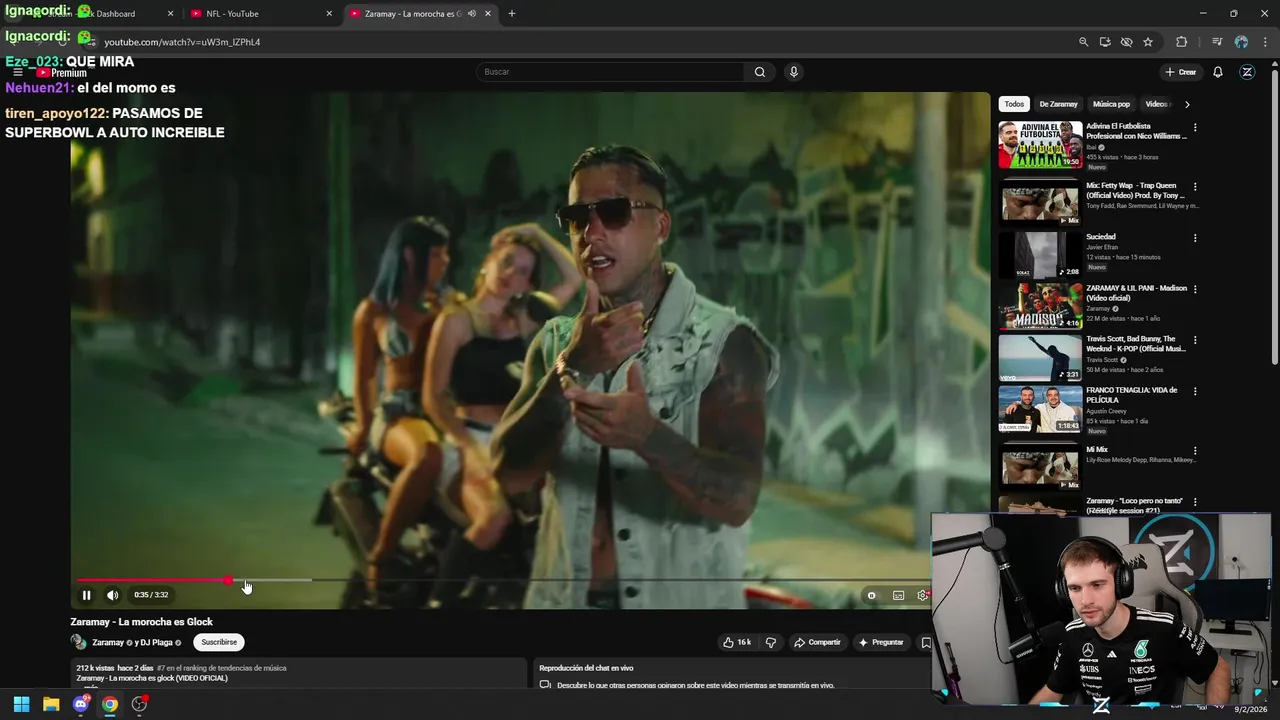Image resolution: width=1280 pixels, height=720 pixels.
Task: Open options for ZARAMAY & LIL PANI Madison
Action: point(1194,289)
